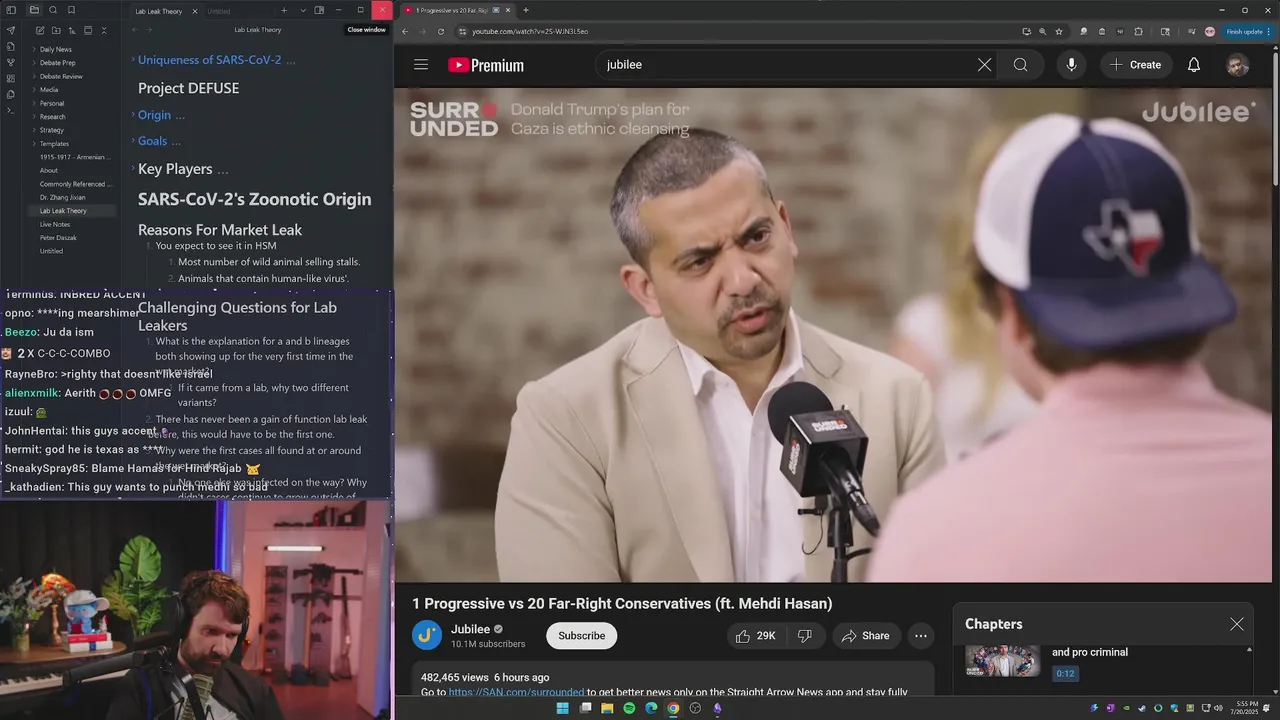Change sort order icon in Obsidian explorer

(72, 31)
